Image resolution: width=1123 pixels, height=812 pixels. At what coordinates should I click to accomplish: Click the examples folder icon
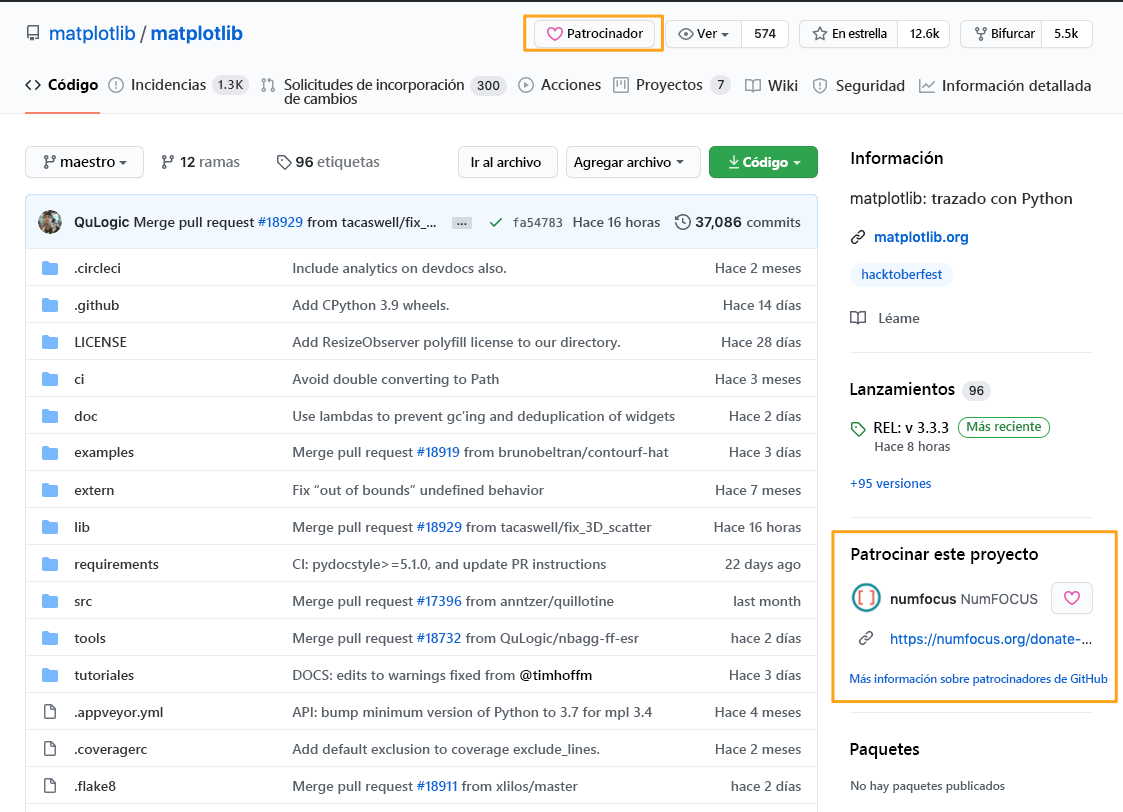point(50,453)
